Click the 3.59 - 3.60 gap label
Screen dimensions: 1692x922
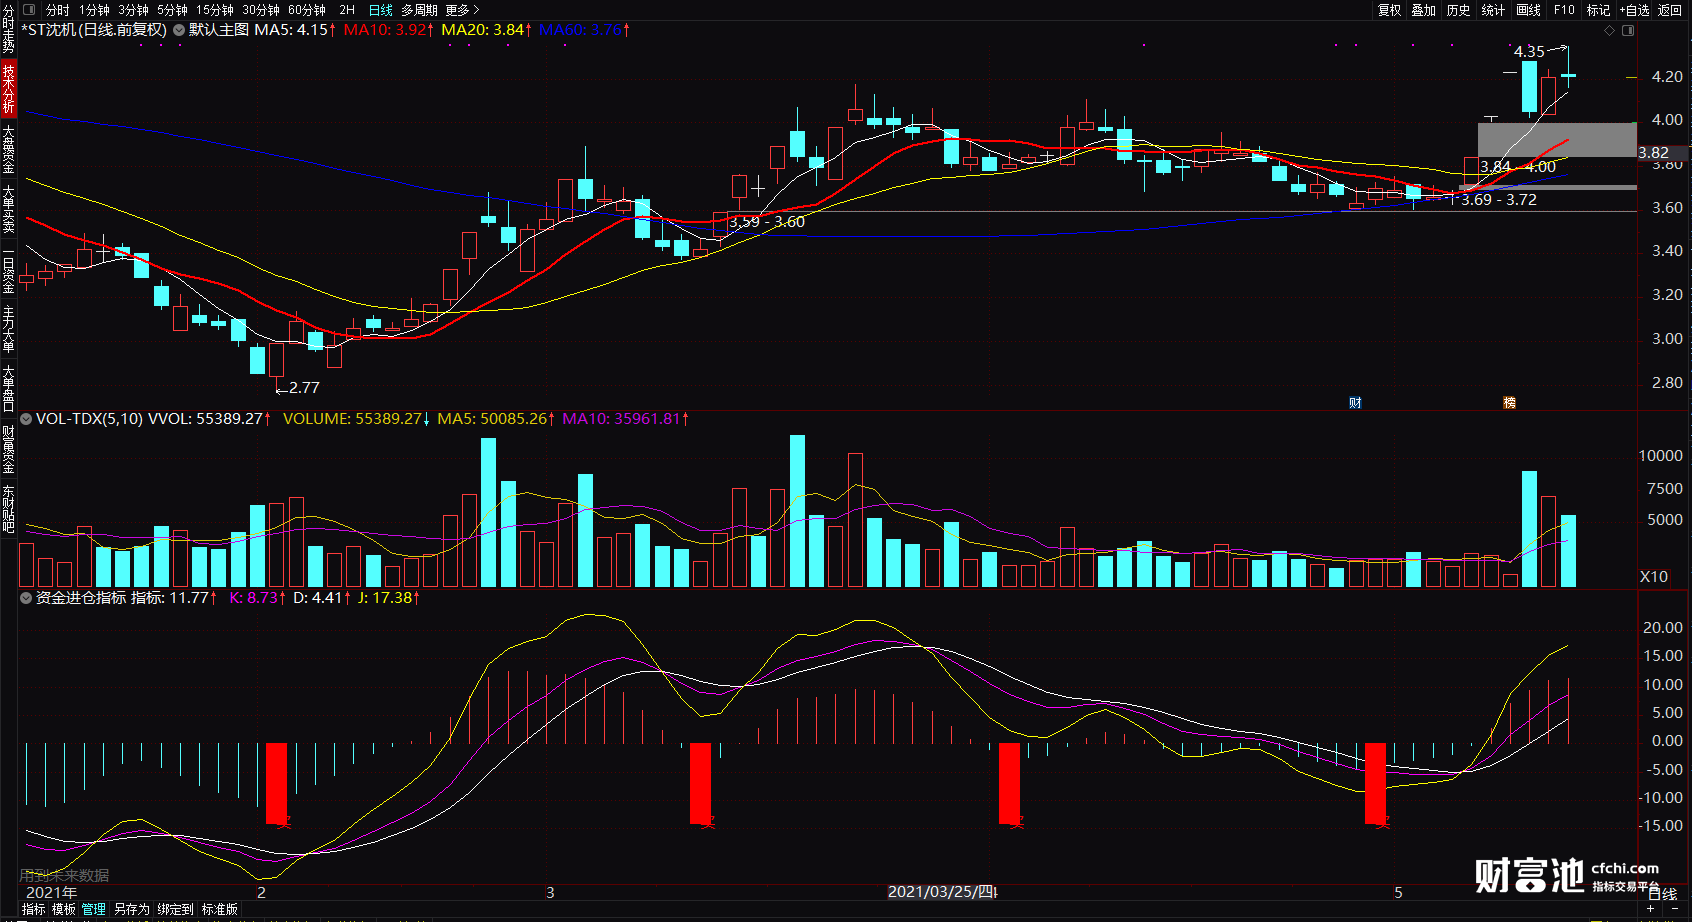(767, 222)
